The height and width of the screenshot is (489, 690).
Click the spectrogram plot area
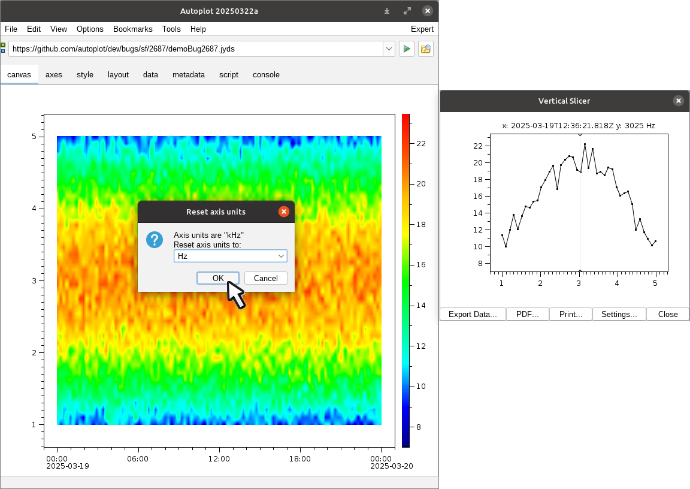[219, 280]
